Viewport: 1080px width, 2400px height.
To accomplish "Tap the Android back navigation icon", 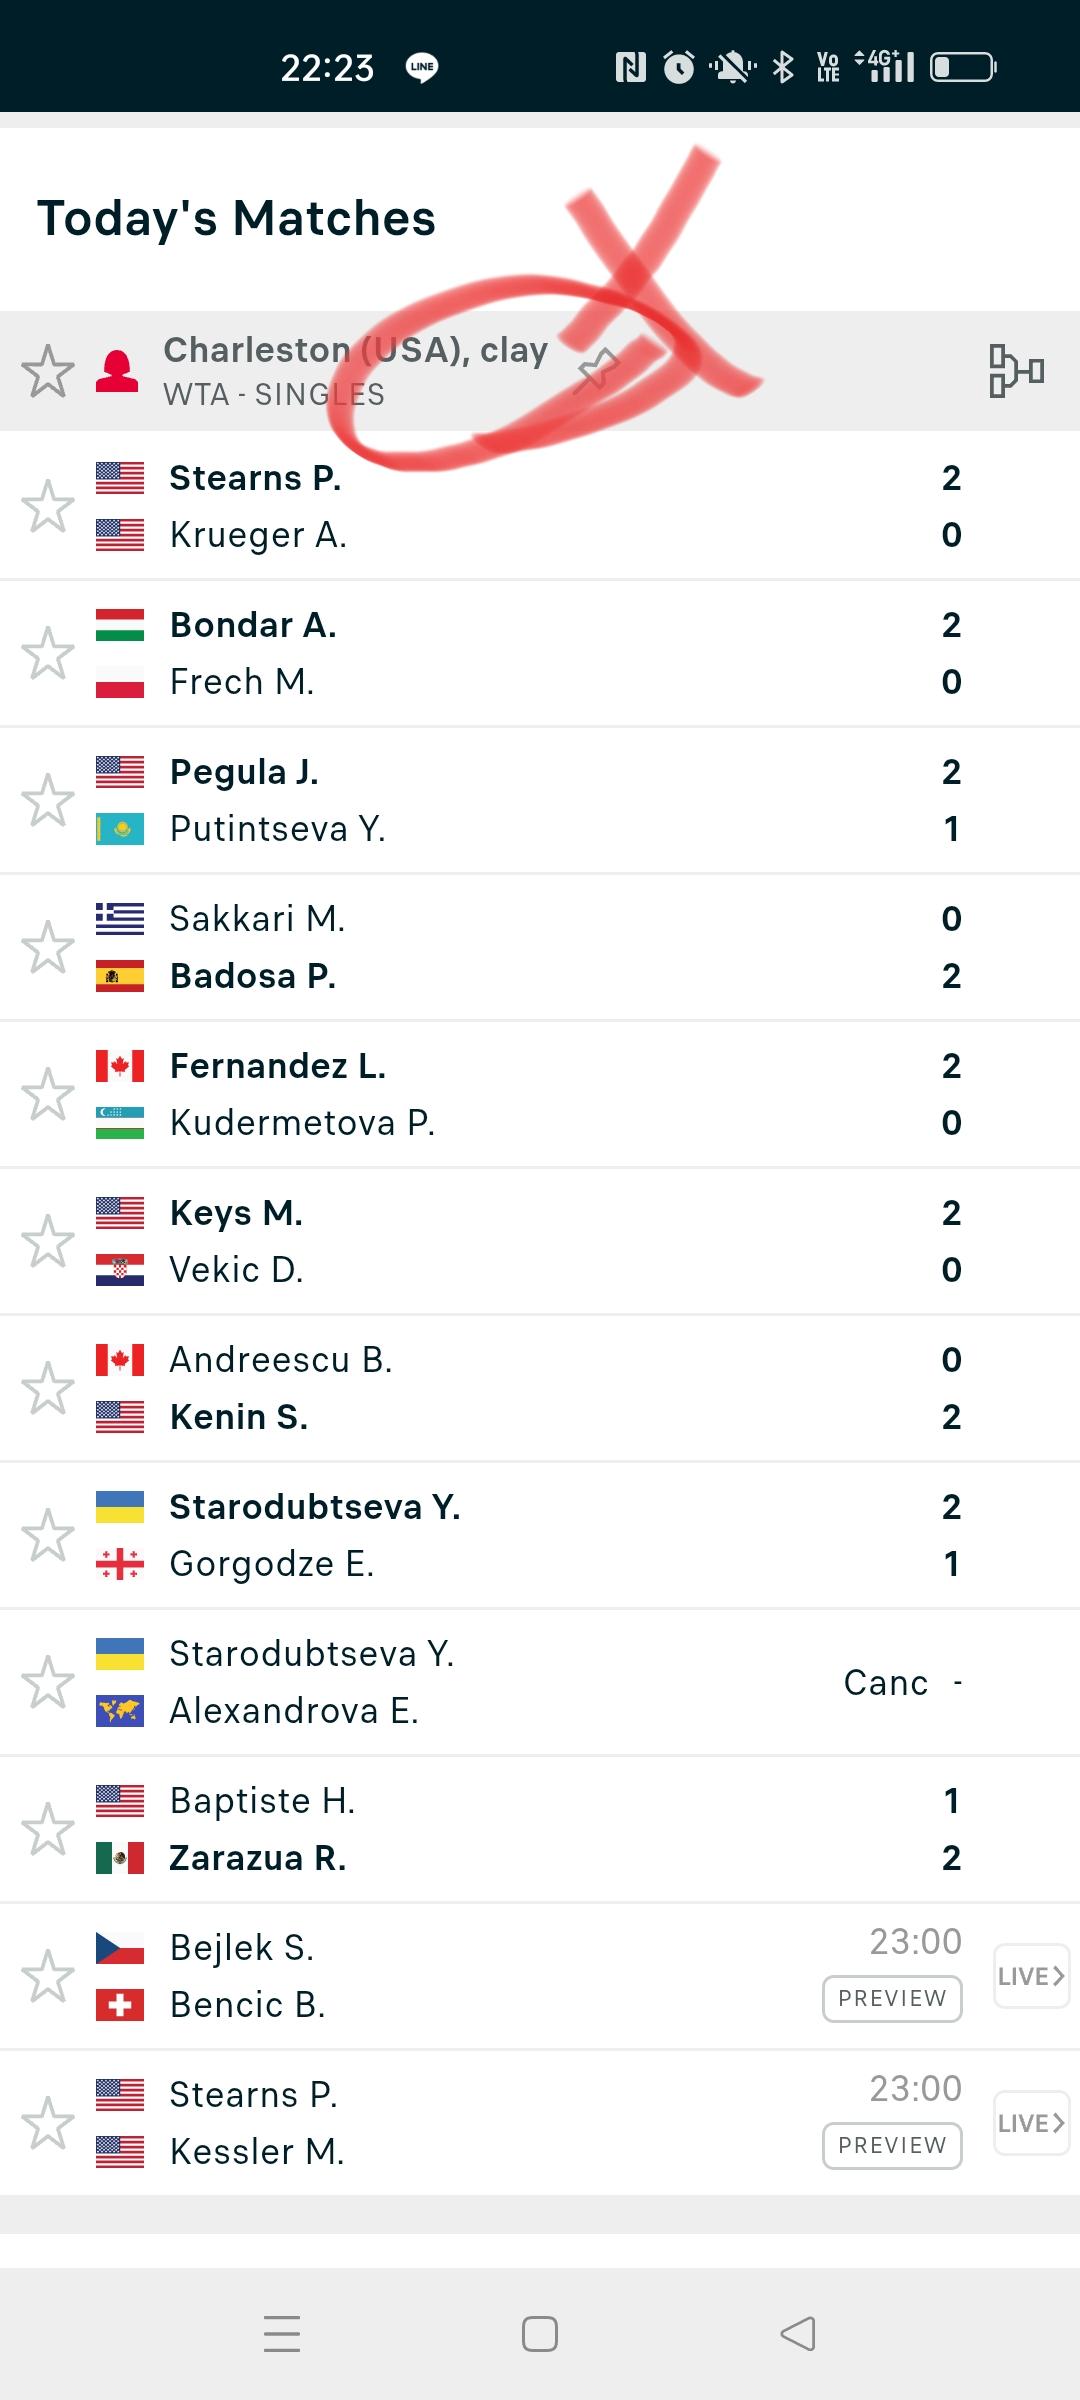I will point(798,2334).
